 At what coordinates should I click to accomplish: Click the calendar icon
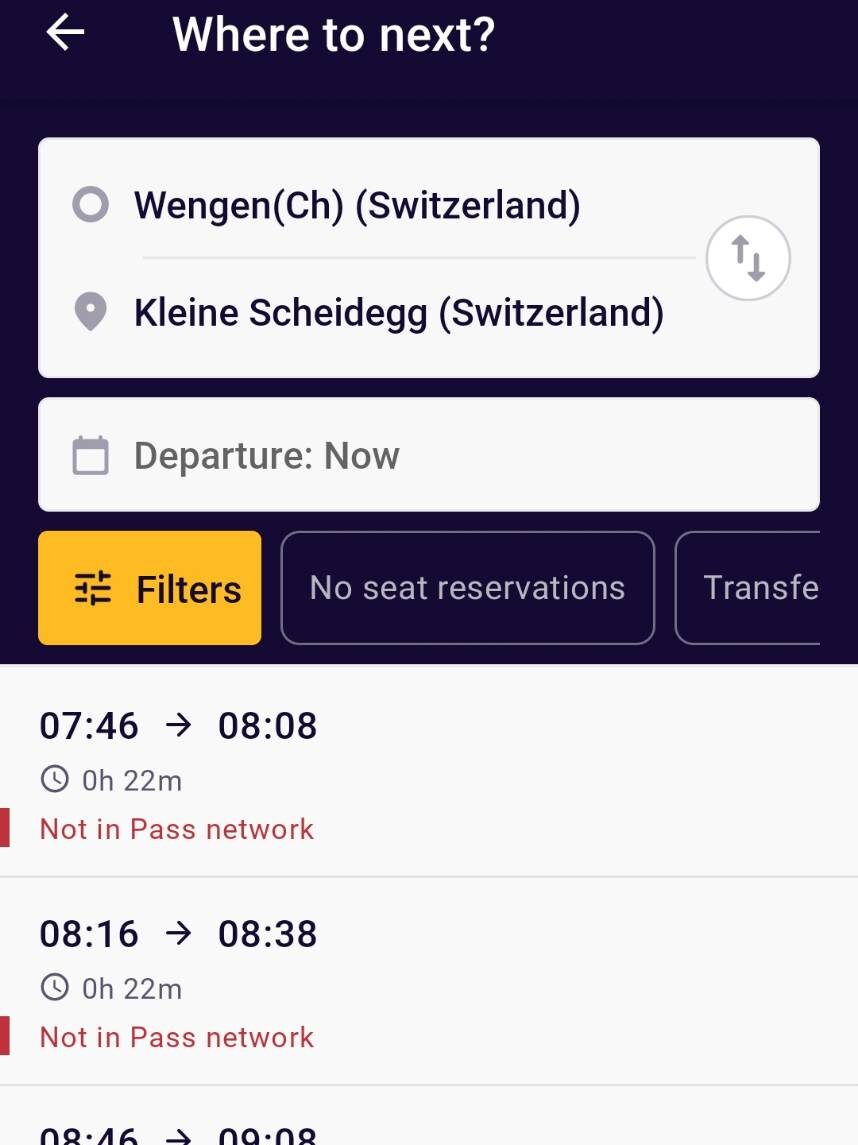[90, 456]
